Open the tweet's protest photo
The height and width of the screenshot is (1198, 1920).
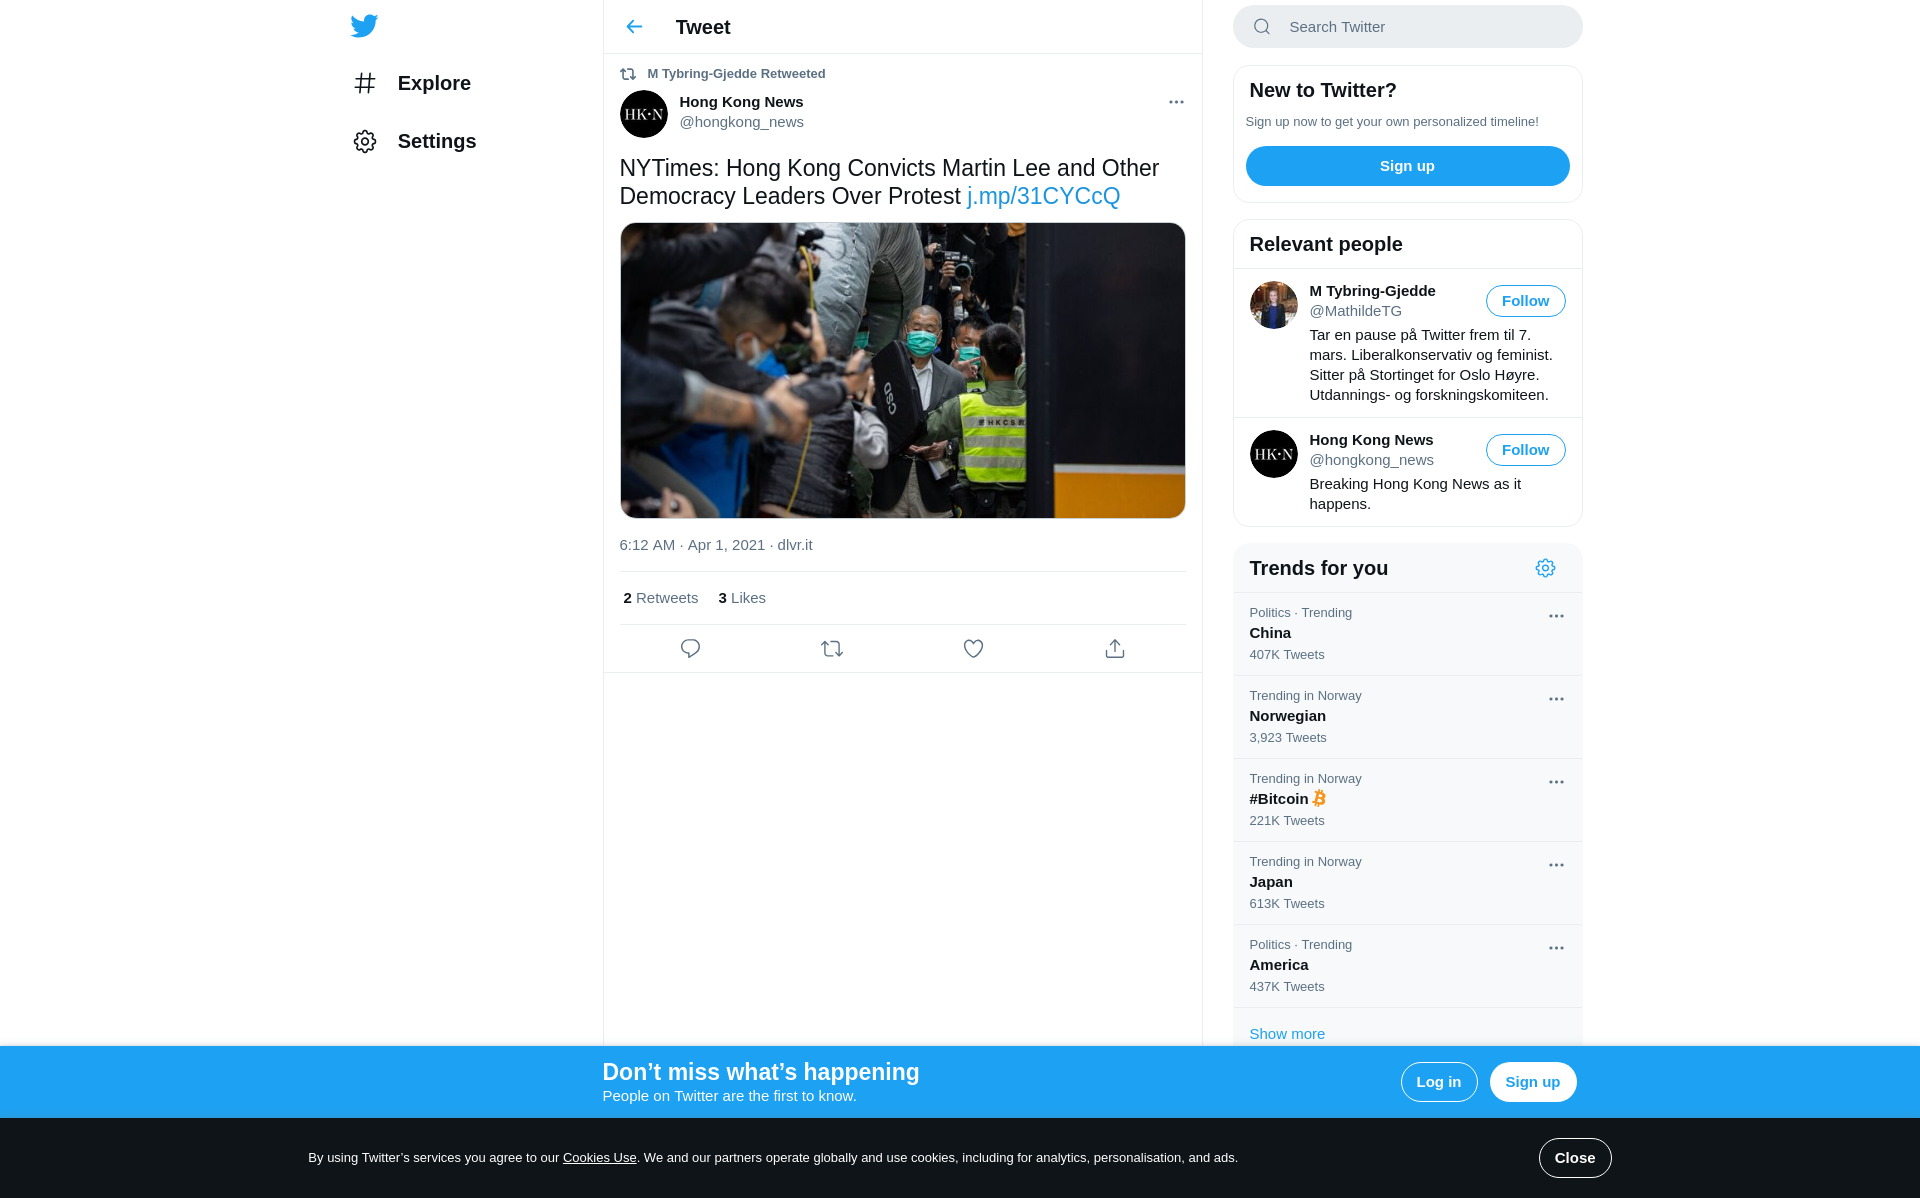(902, 370)
